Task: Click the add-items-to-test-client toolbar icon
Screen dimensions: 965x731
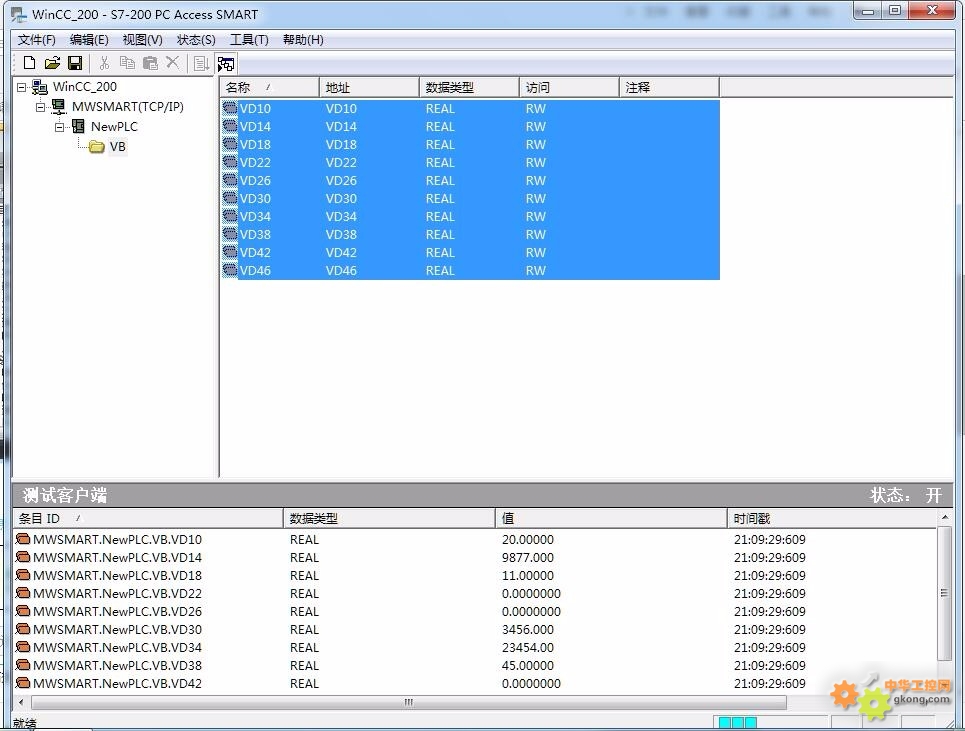Action: click(201, 63)
